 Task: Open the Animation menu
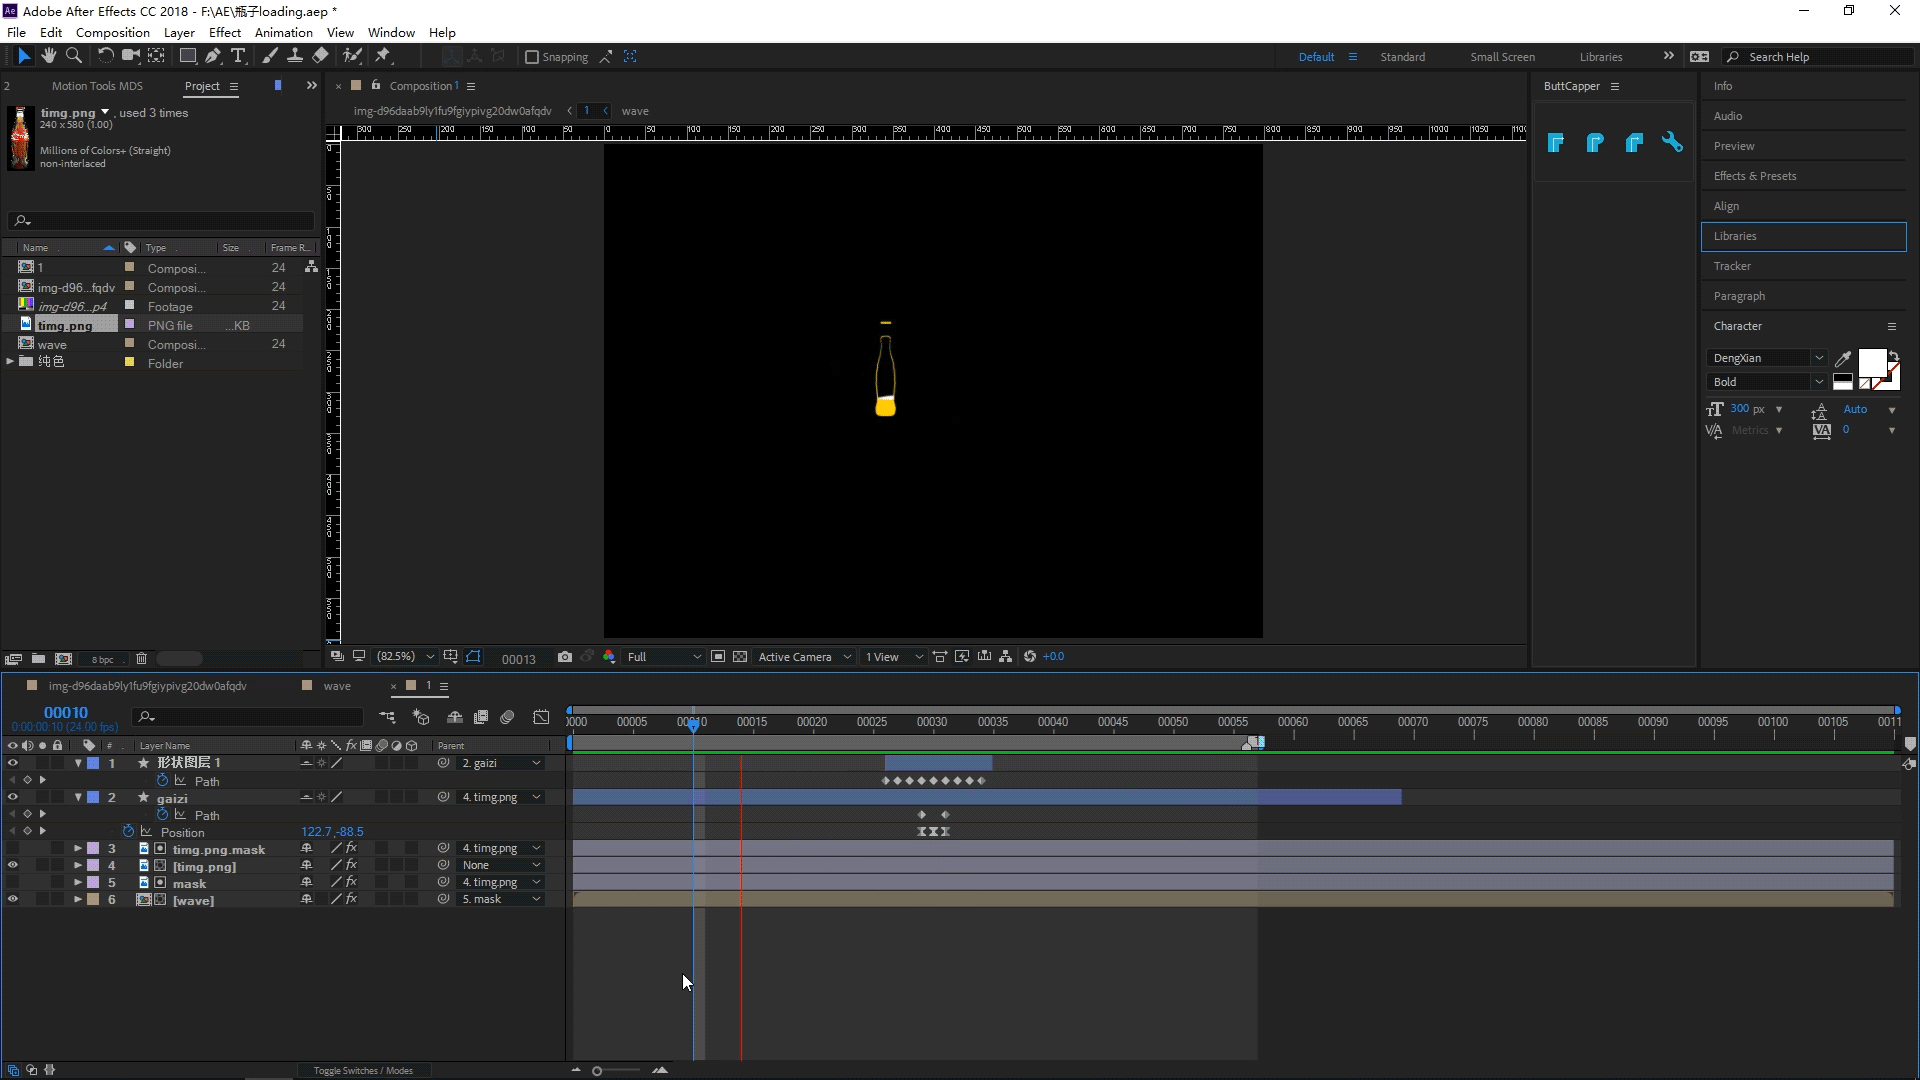(283, 32)
